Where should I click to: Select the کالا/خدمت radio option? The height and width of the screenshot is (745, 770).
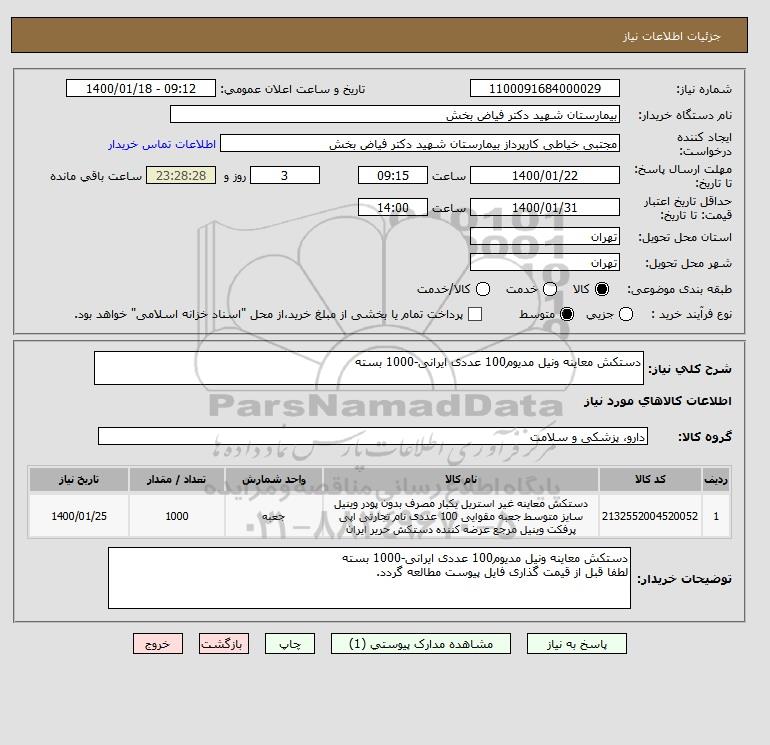[483, 289]
